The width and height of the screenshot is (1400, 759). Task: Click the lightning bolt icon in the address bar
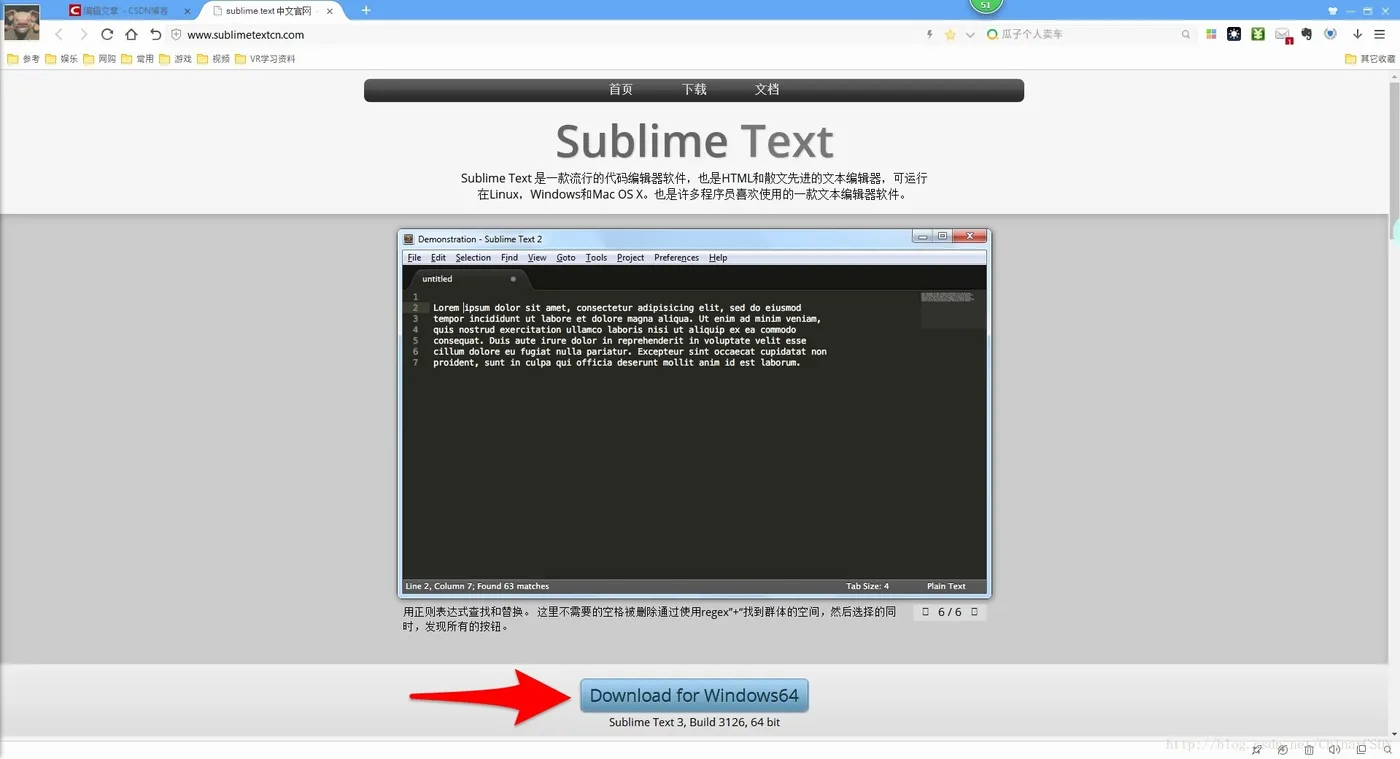[x=929, y=33]
